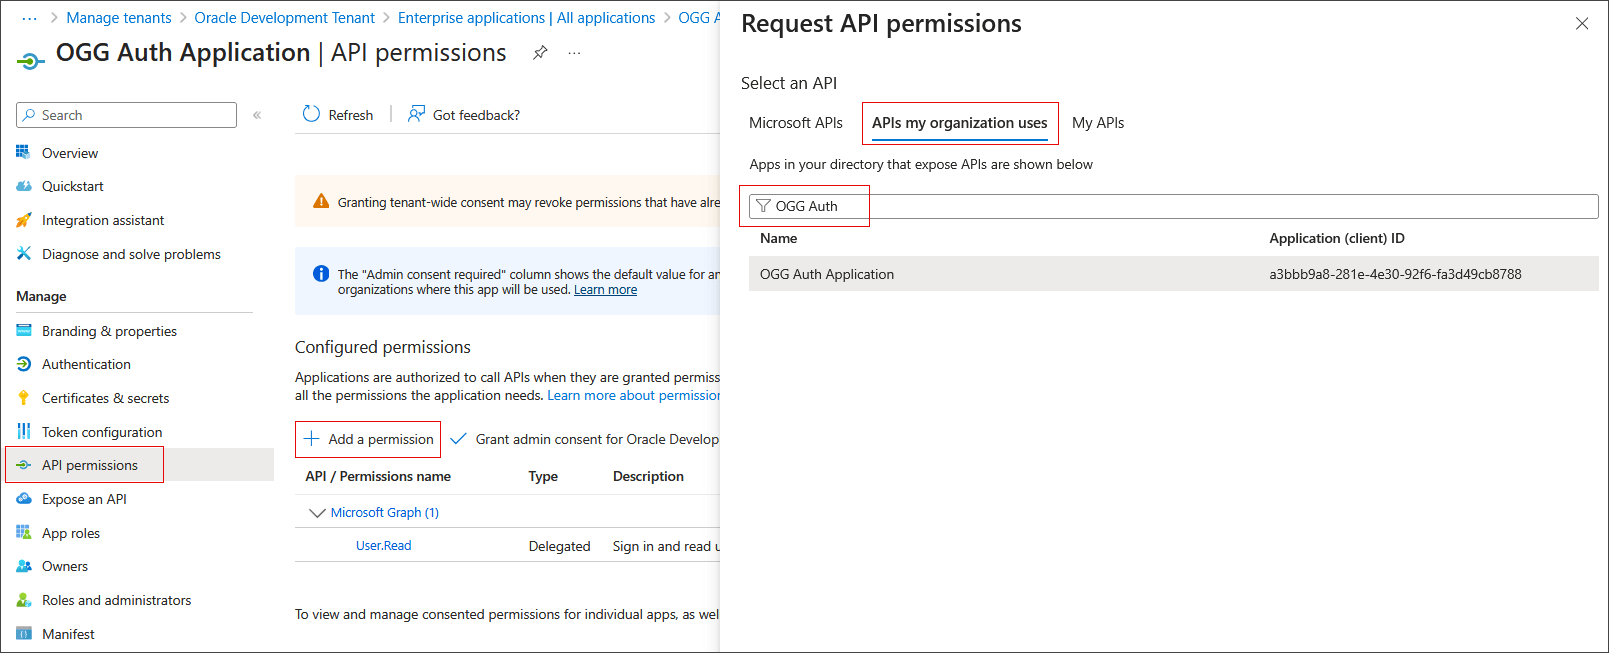1609x653 pixels.
Task: Click the Add a permission button
Action: (368, 439)
